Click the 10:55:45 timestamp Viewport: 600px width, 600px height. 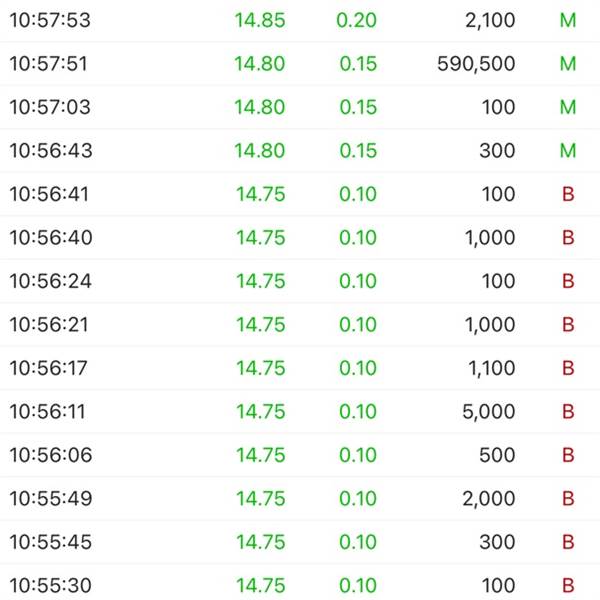click(49, 542)
